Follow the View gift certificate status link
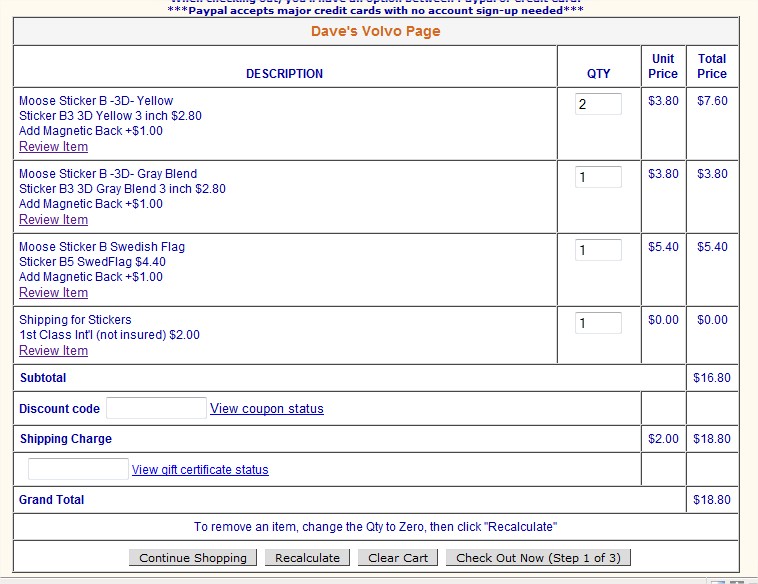This screenshot has width=758, height=584. tap(200, 470)
